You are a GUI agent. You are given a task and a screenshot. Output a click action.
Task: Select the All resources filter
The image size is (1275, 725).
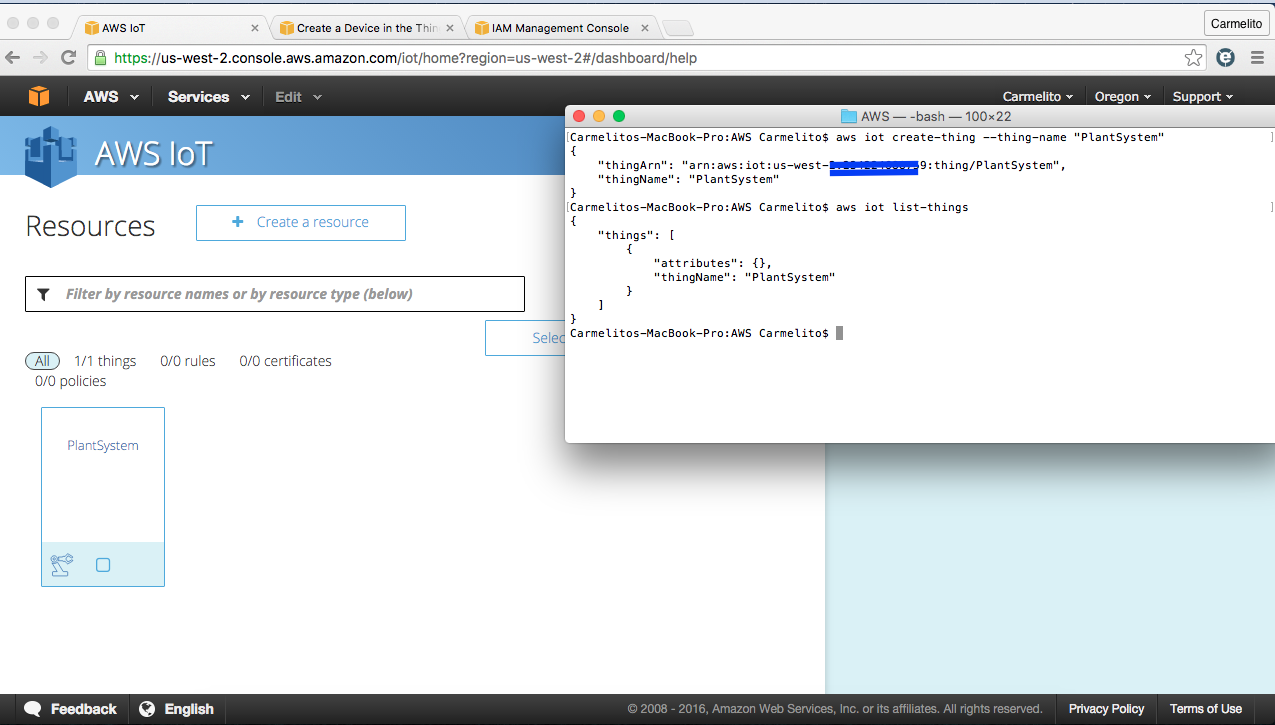(42, 361)
